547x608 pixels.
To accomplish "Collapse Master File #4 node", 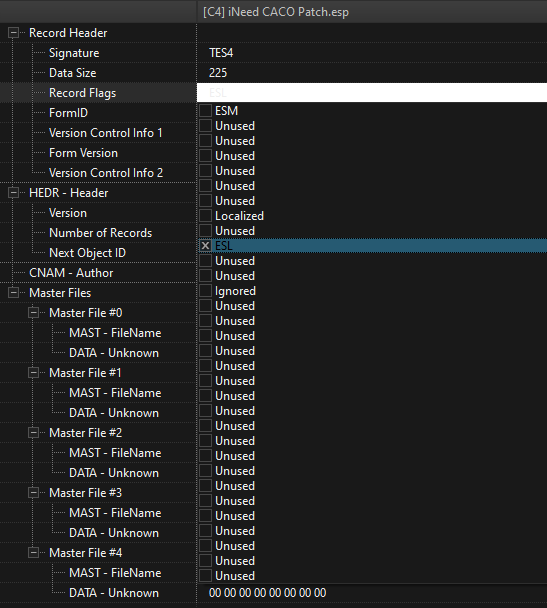I will (34, 553).
